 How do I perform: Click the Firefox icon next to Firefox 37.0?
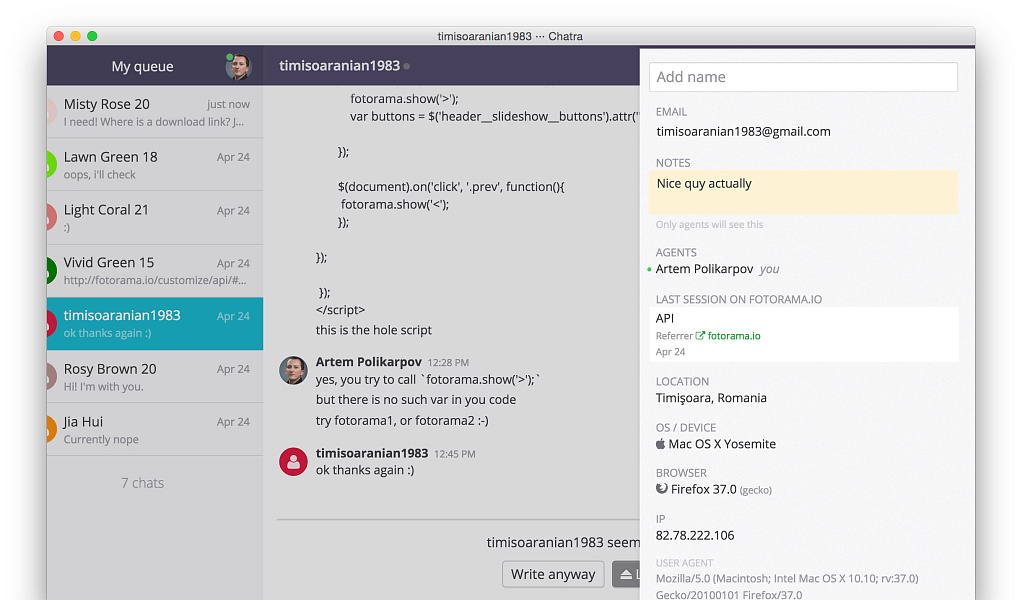[662, 489]
